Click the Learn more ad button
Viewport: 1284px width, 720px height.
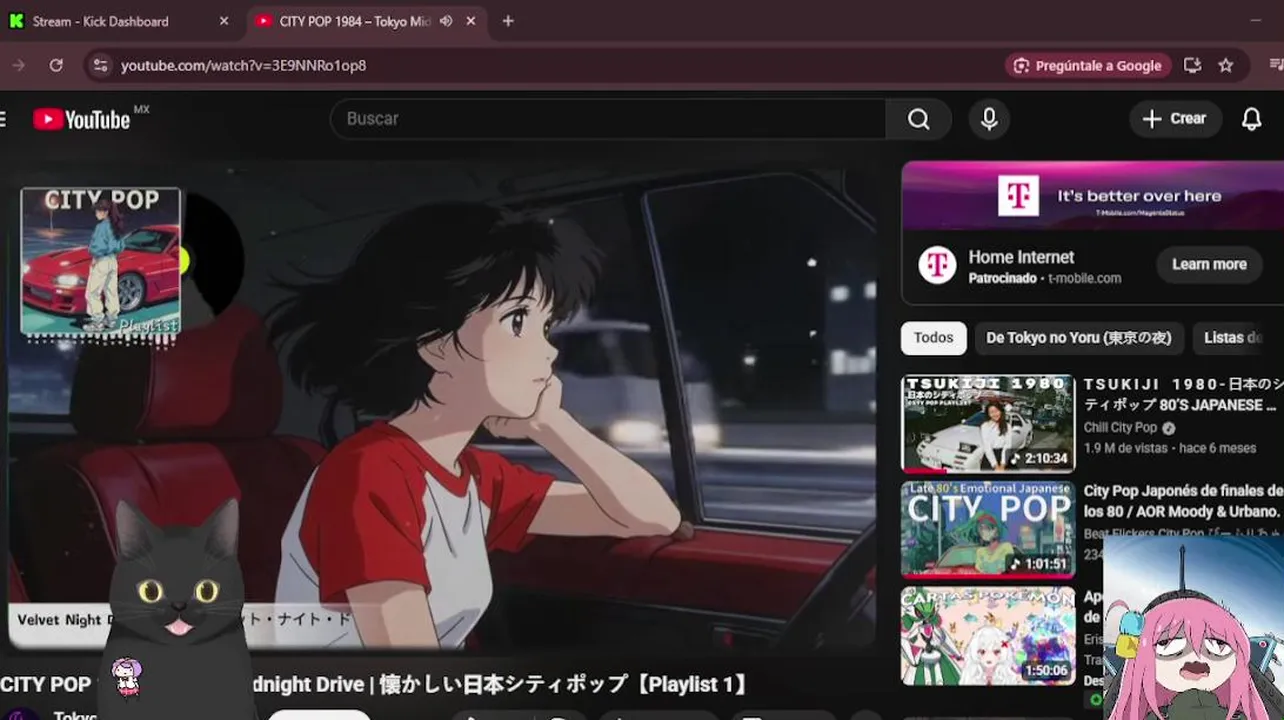(1209, 264)
